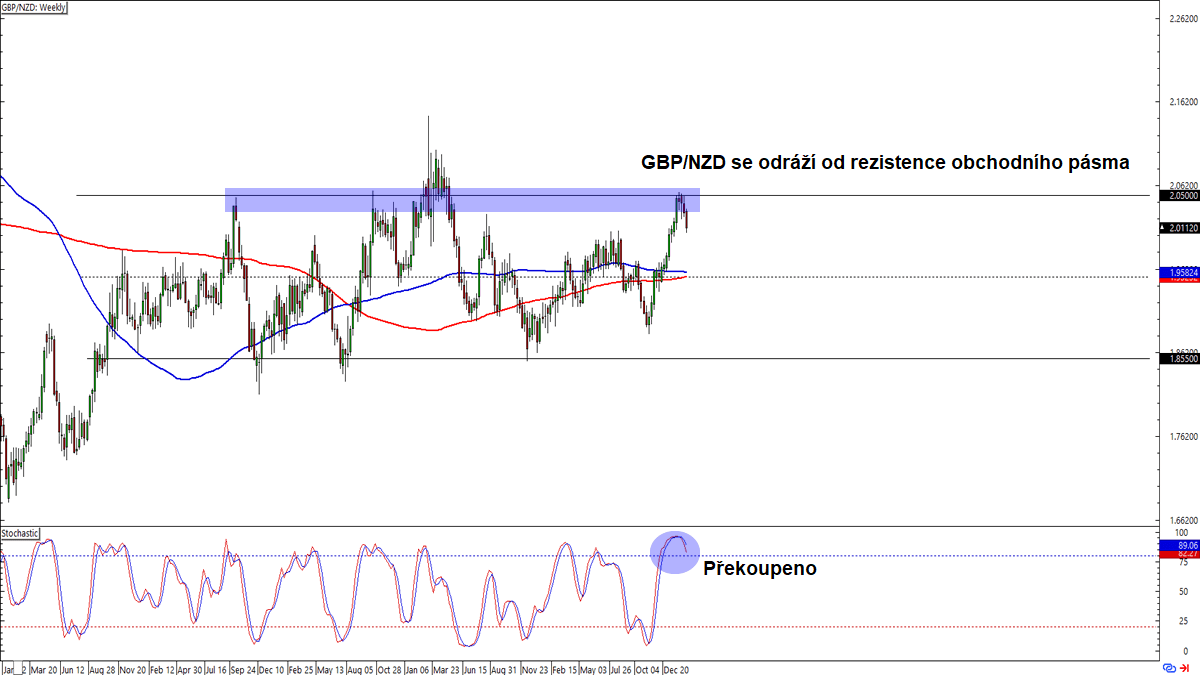Click the 2.26200 price axis value
This screenshot has height=675, width=1200.
click(x=1183, y=18)
